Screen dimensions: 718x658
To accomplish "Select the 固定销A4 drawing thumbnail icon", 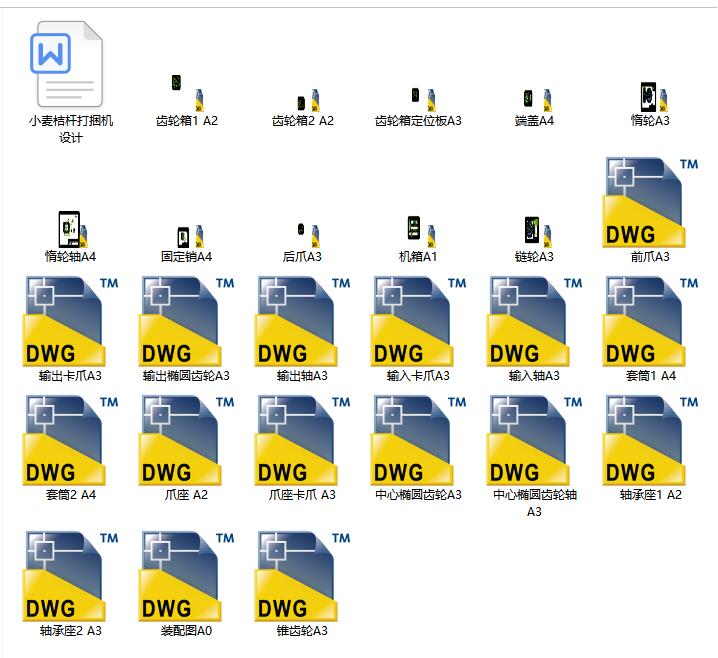I will [190, 236].
